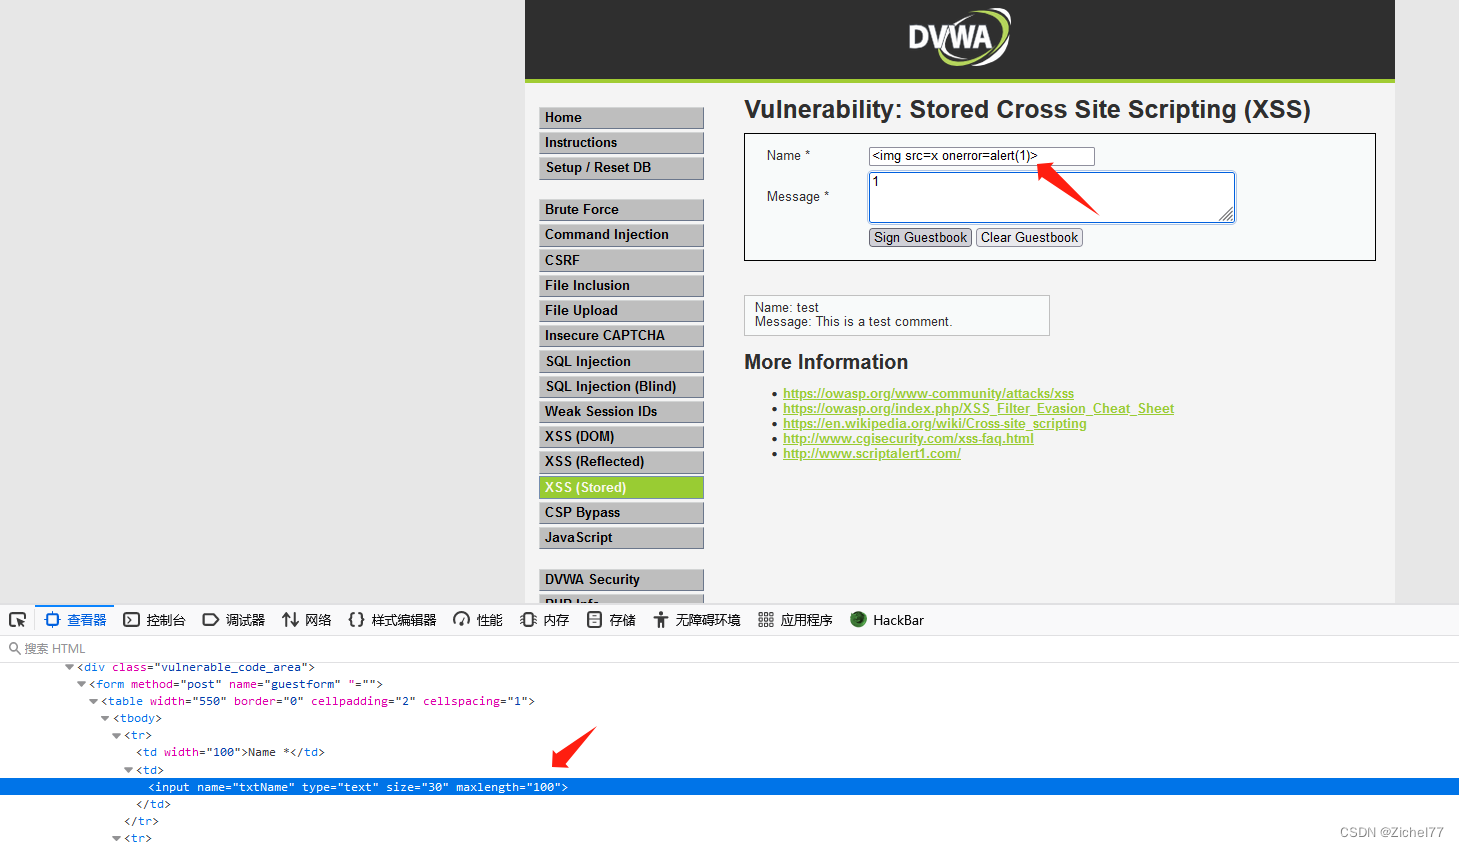Open the 性能 Performance tab
This screenshot has height=847, width=1459.
[x=477, y=620]
